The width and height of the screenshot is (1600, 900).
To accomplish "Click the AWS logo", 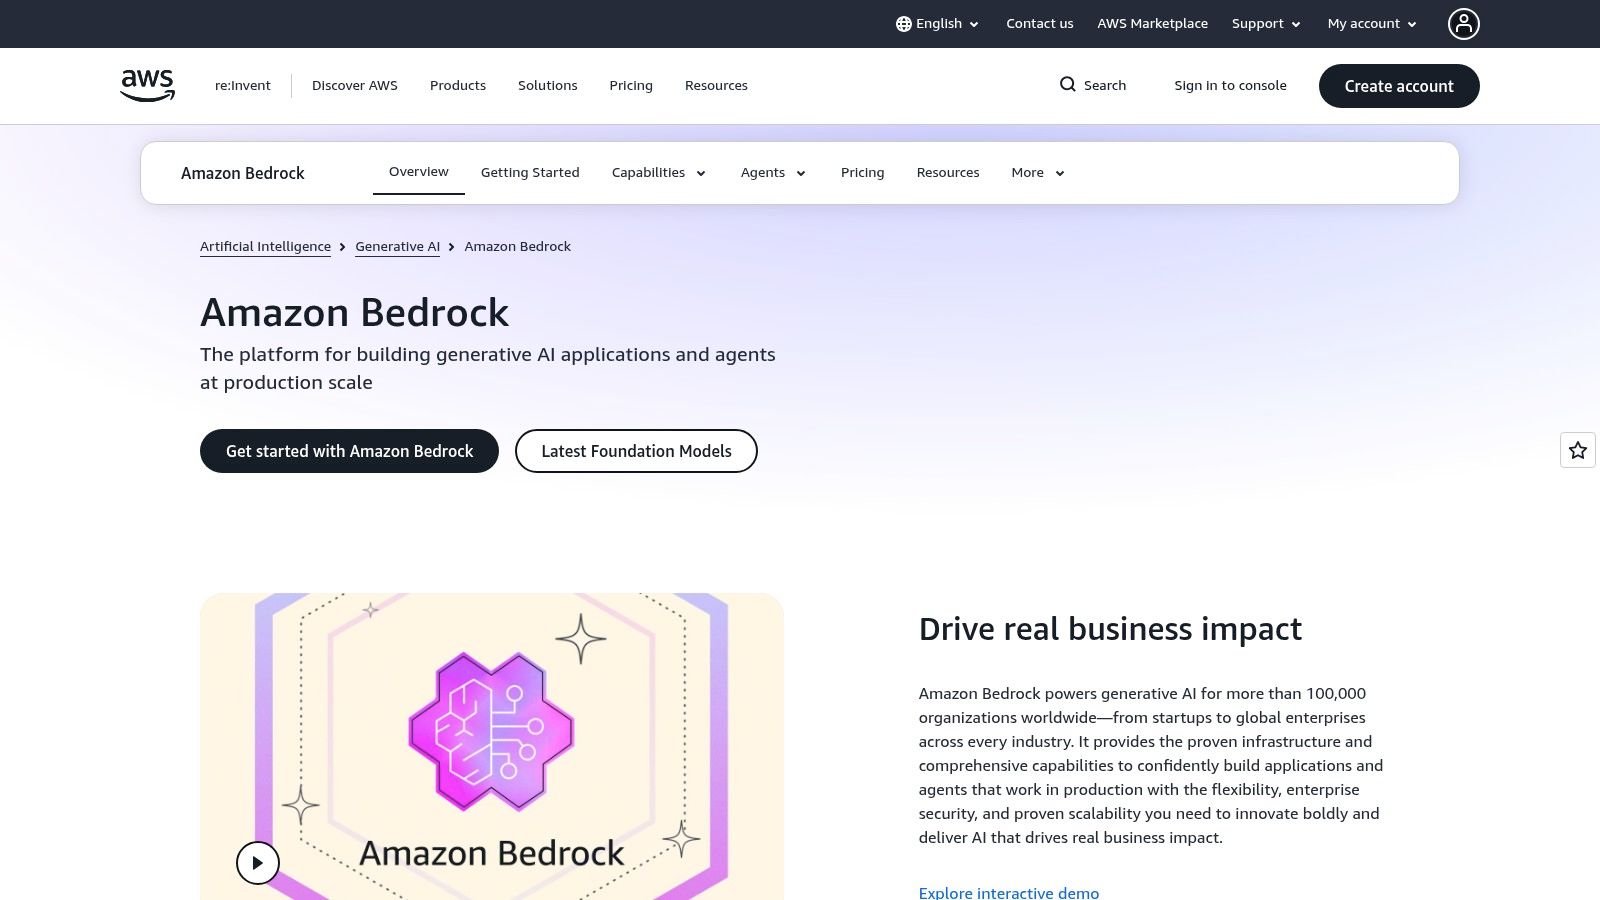I will coord(147,85).
